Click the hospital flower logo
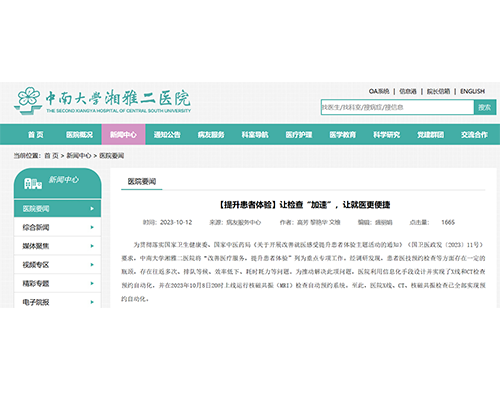This screenshot has width=500, height=400. point(28,100)
